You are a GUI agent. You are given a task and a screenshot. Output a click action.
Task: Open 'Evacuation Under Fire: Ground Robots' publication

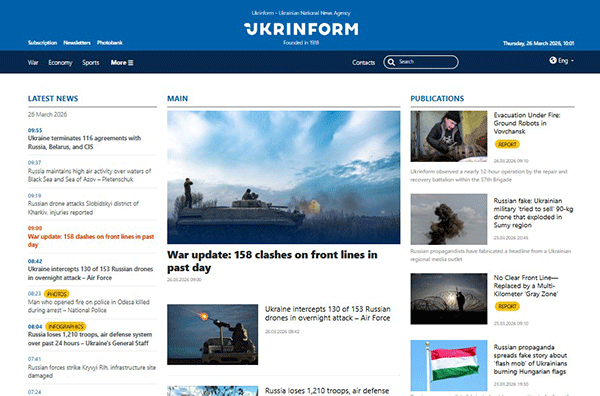click(527, 123)
